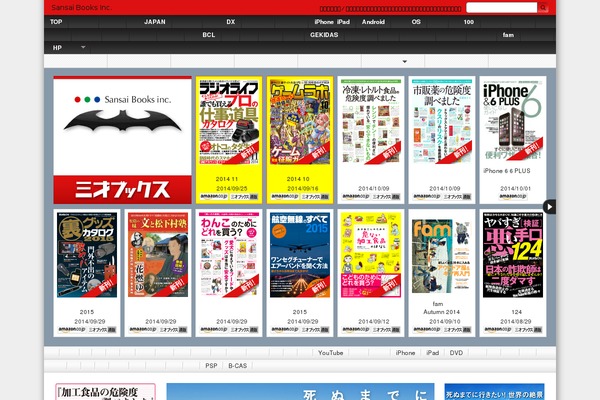Click amazon.co.jp button under frozen food book

tap(355, 197)
